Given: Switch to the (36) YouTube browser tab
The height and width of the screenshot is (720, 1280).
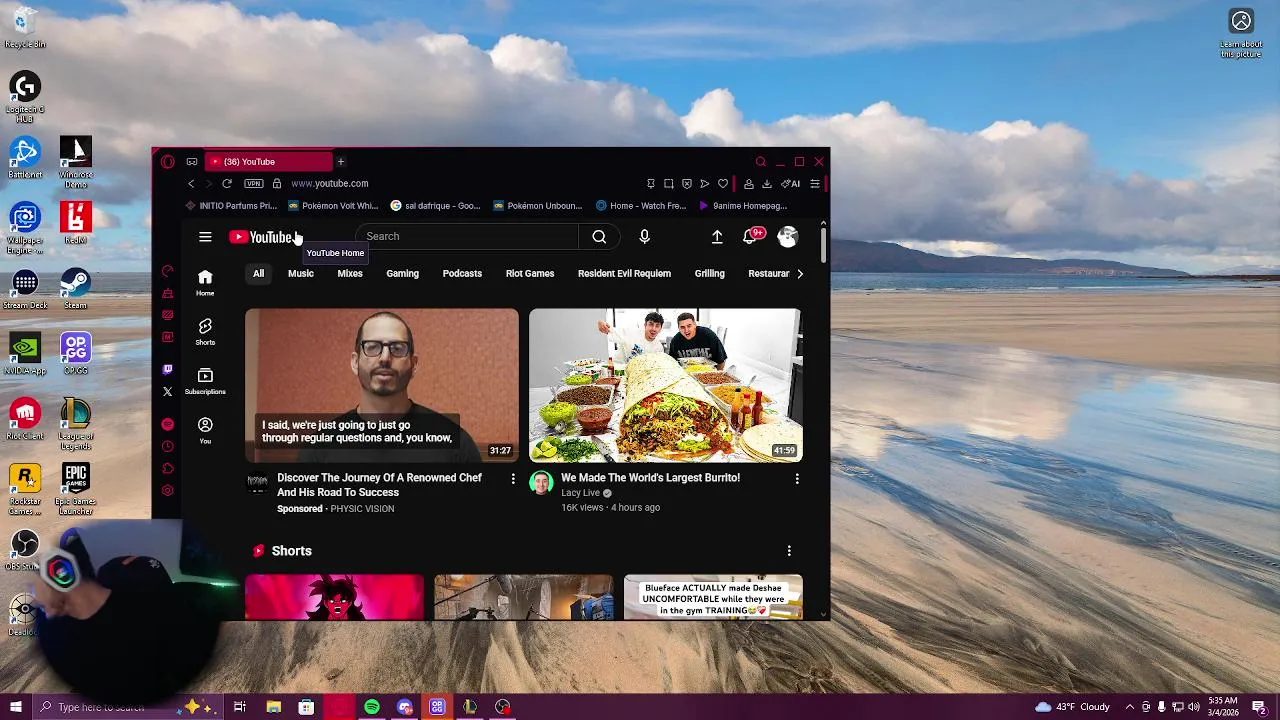Looking at the screenshot, I should 269,161.
